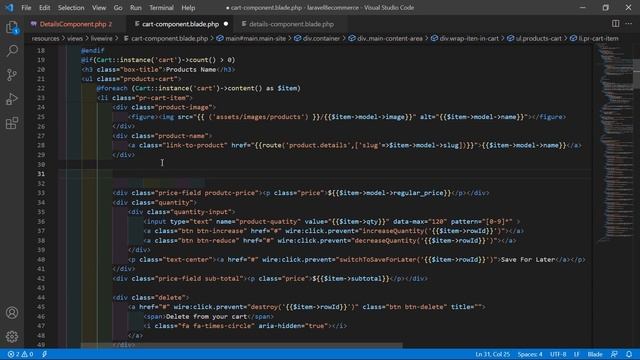640x360 pixels.
Task: Click 'Delete from your cart' span text
Action: click(206, 317)
